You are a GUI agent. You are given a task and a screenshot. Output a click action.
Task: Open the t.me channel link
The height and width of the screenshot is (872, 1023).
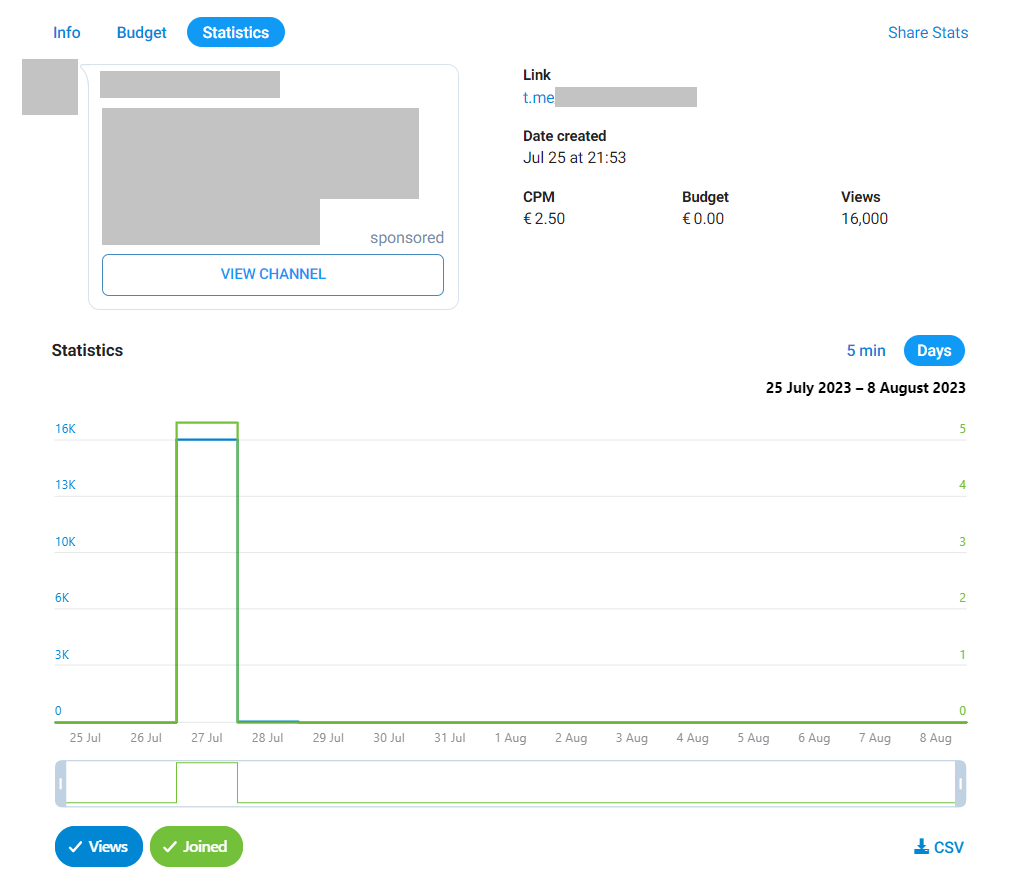coord(609,97)
